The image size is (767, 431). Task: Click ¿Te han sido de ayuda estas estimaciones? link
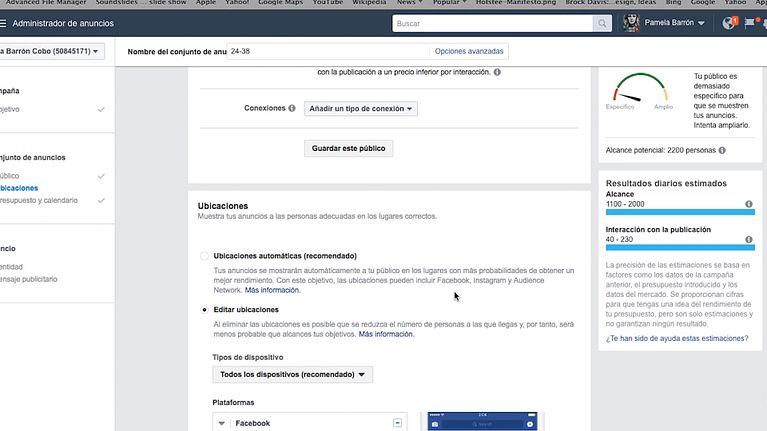677,338
